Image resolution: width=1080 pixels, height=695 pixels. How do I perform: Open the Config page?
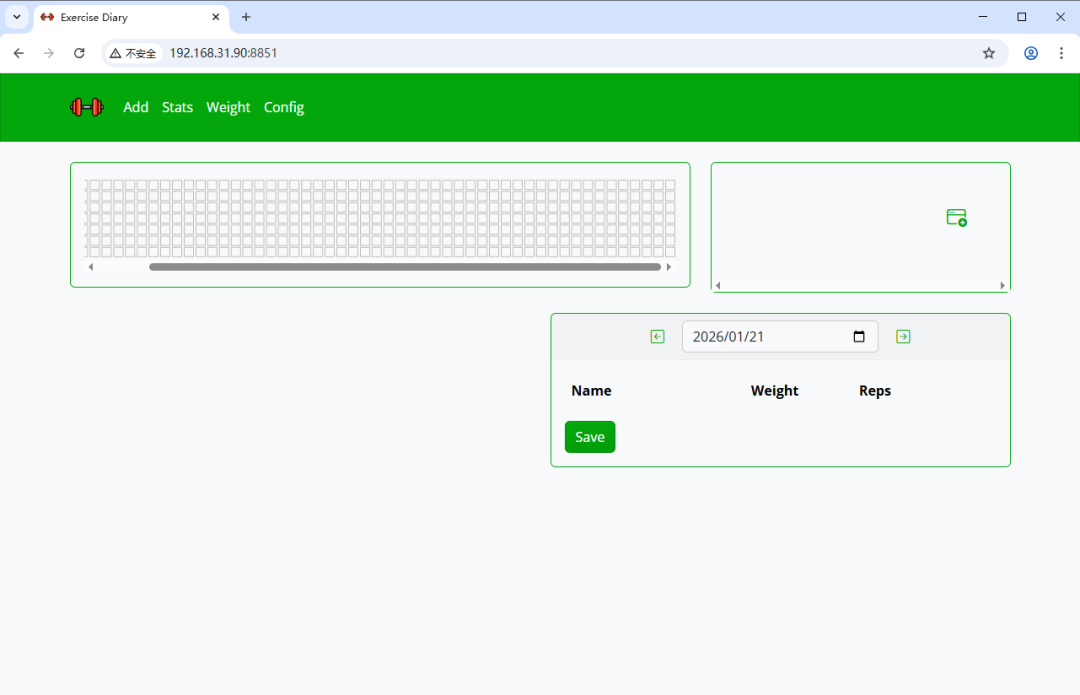pyautogui.click(x=284, y=107)
